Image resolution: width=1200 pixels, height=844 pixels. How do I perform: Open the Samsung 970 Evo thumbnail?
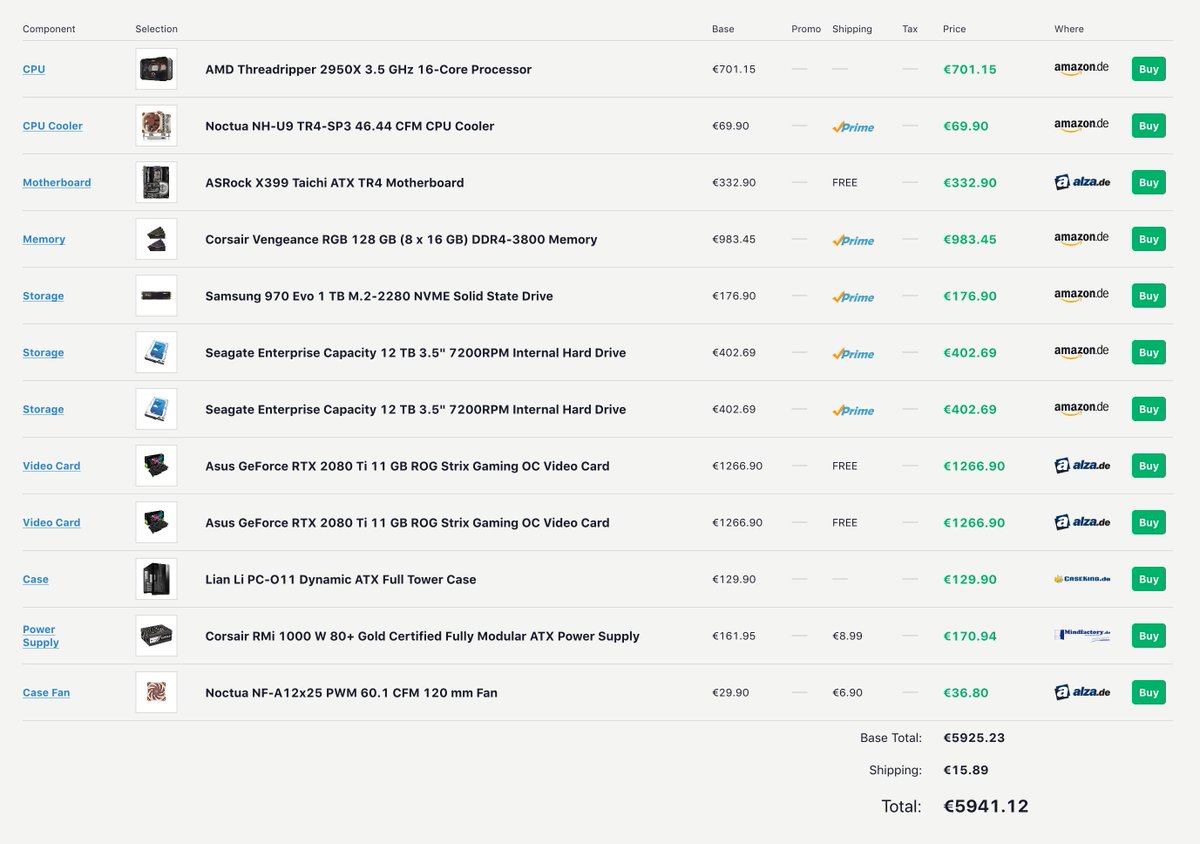156,296
